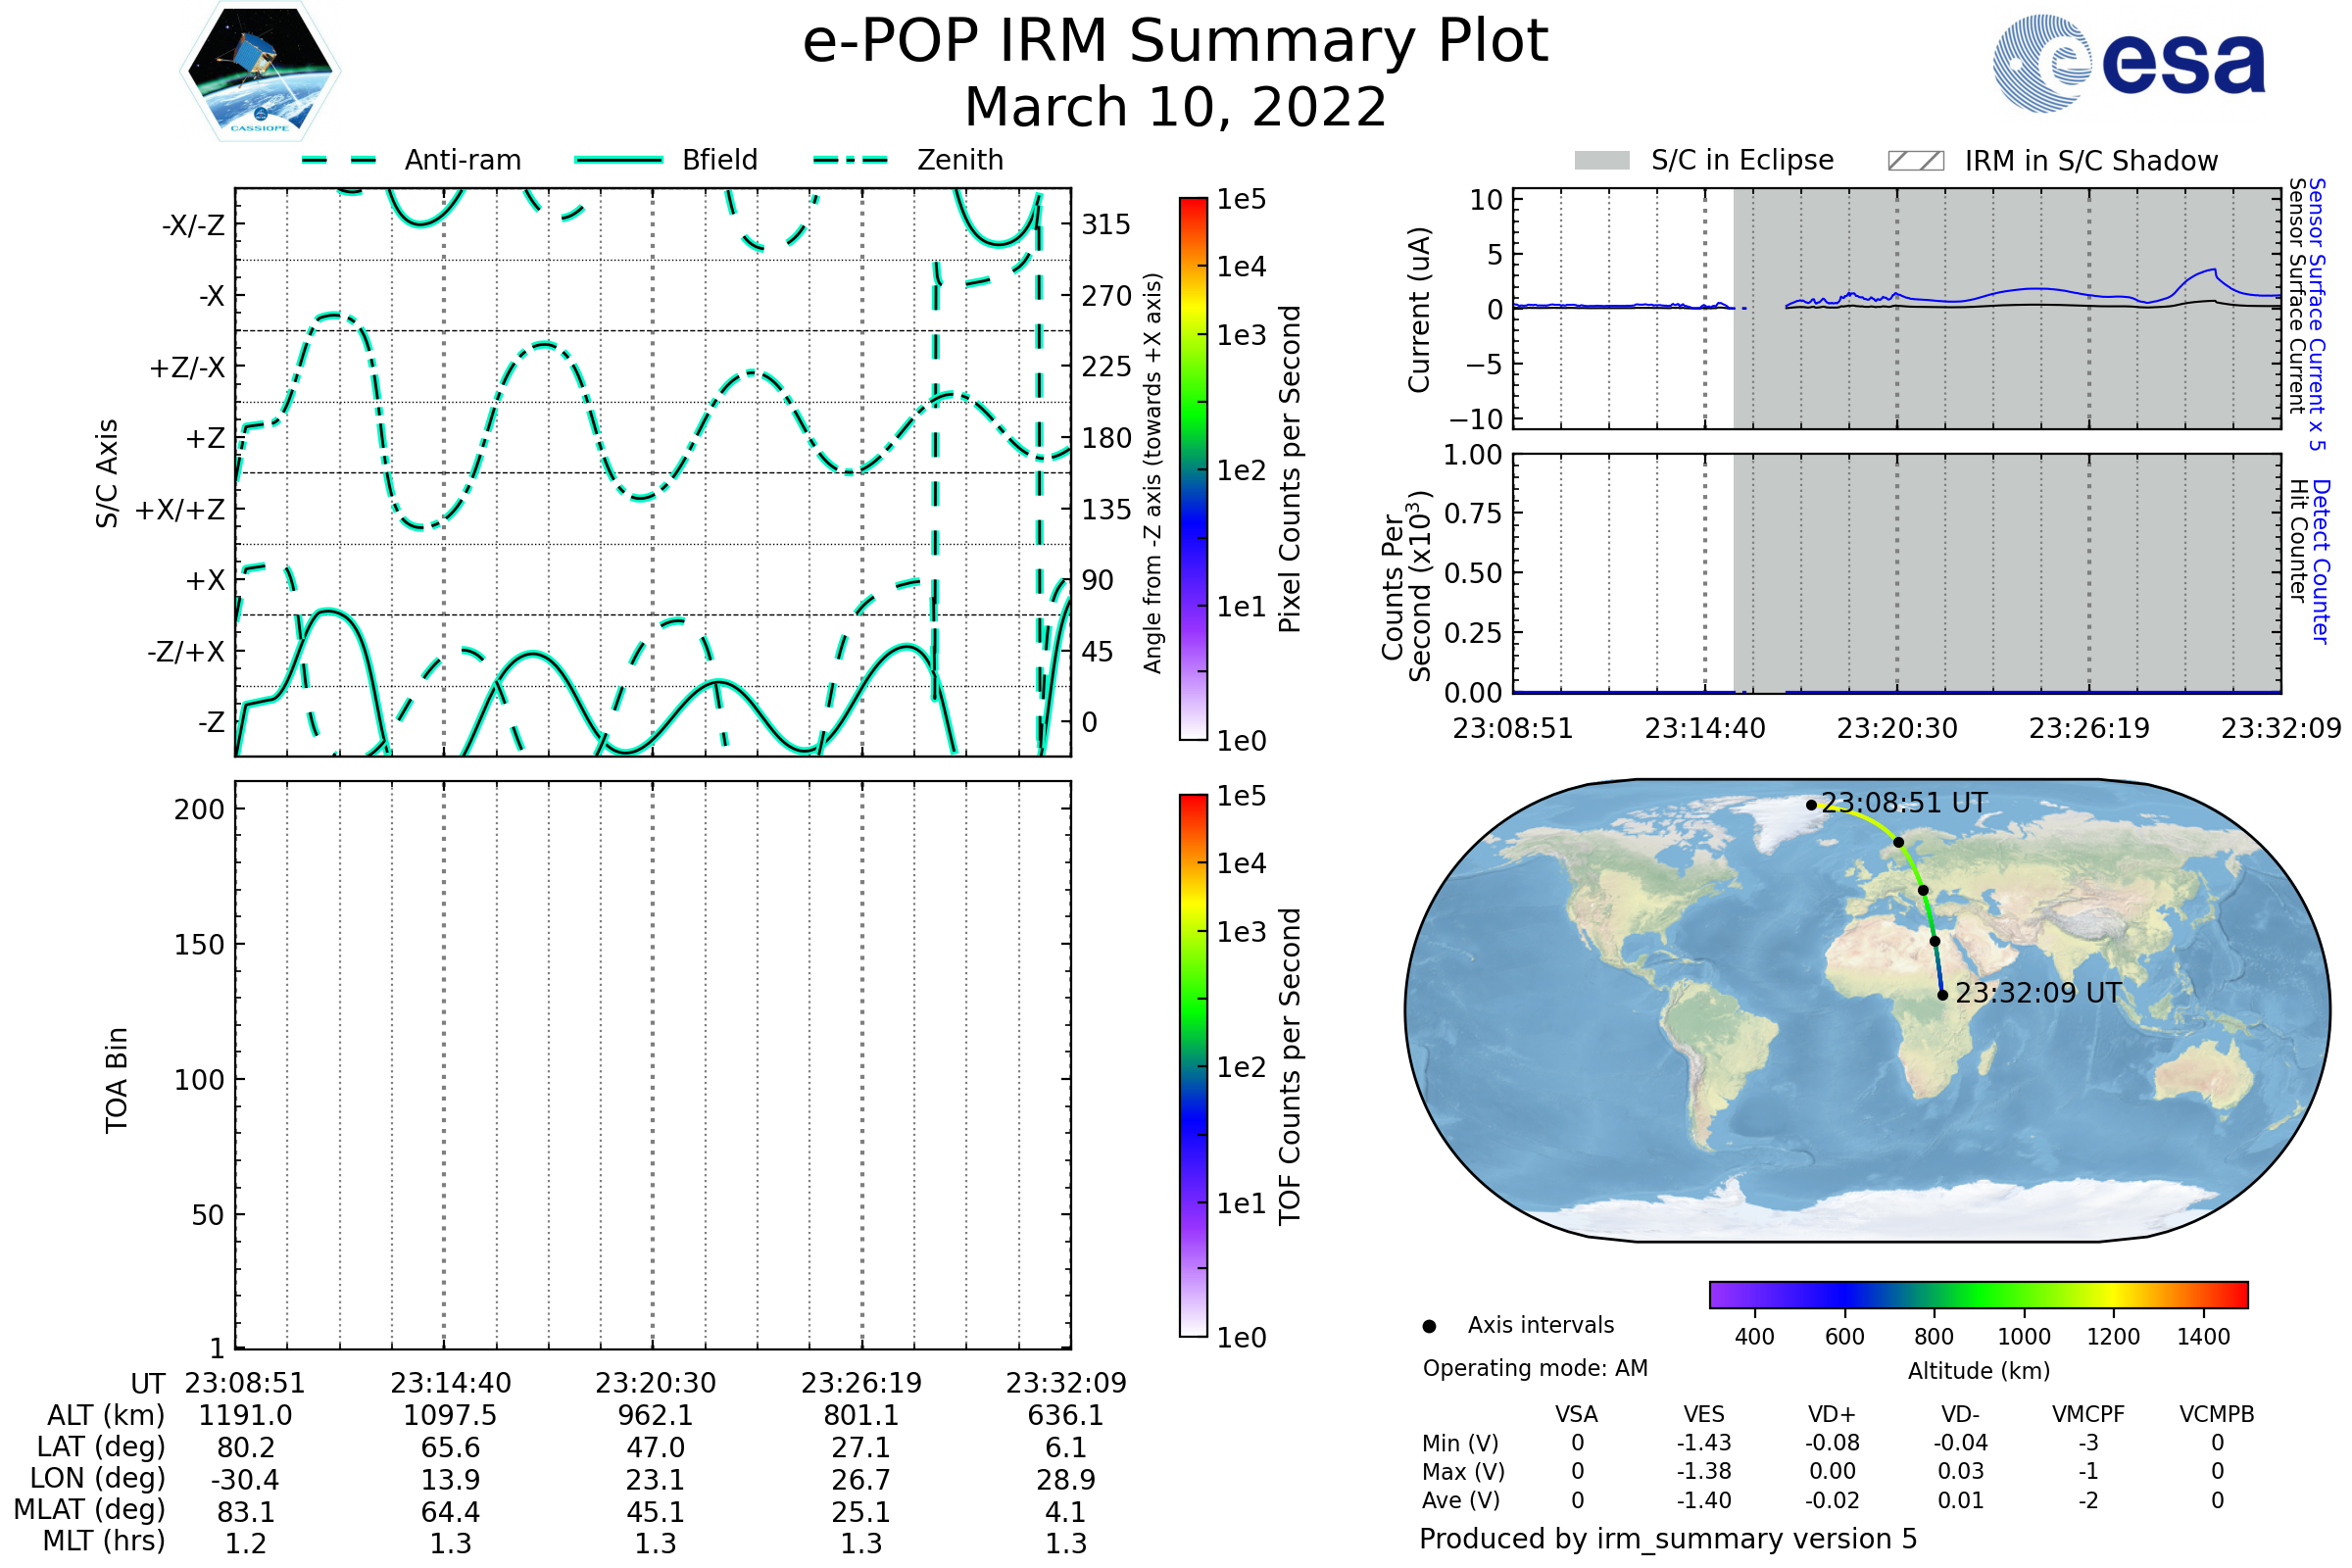Image resolution: width=2352 pixels, height=1568 pixels.
Task: Click the Axis intervals black dot marker
Action: [1429, 1326]
